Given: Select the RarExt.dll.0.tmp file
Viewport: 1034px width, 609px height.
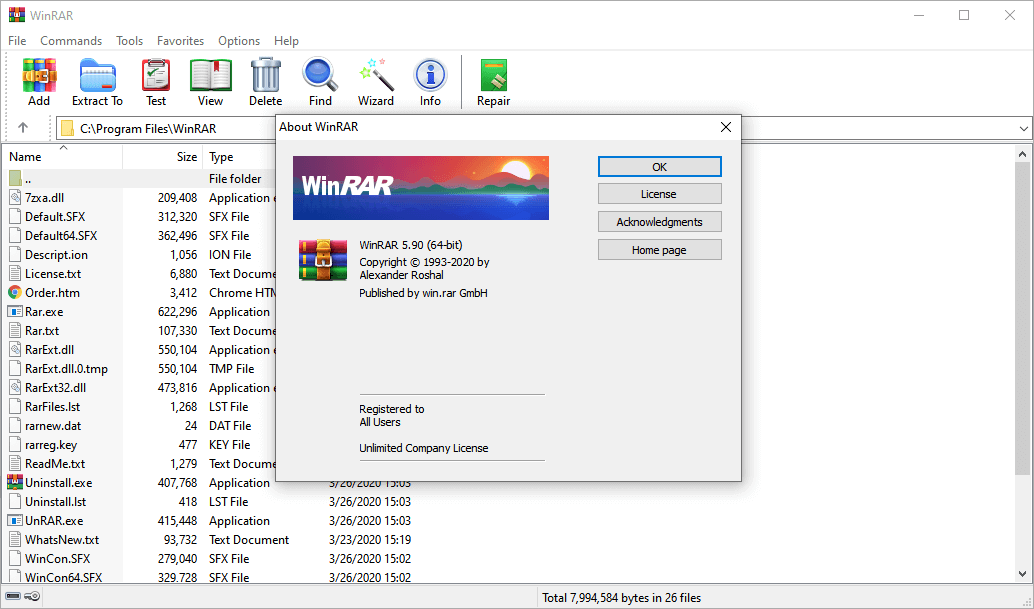Looking at the screenshot, I should tap(66, 368).
